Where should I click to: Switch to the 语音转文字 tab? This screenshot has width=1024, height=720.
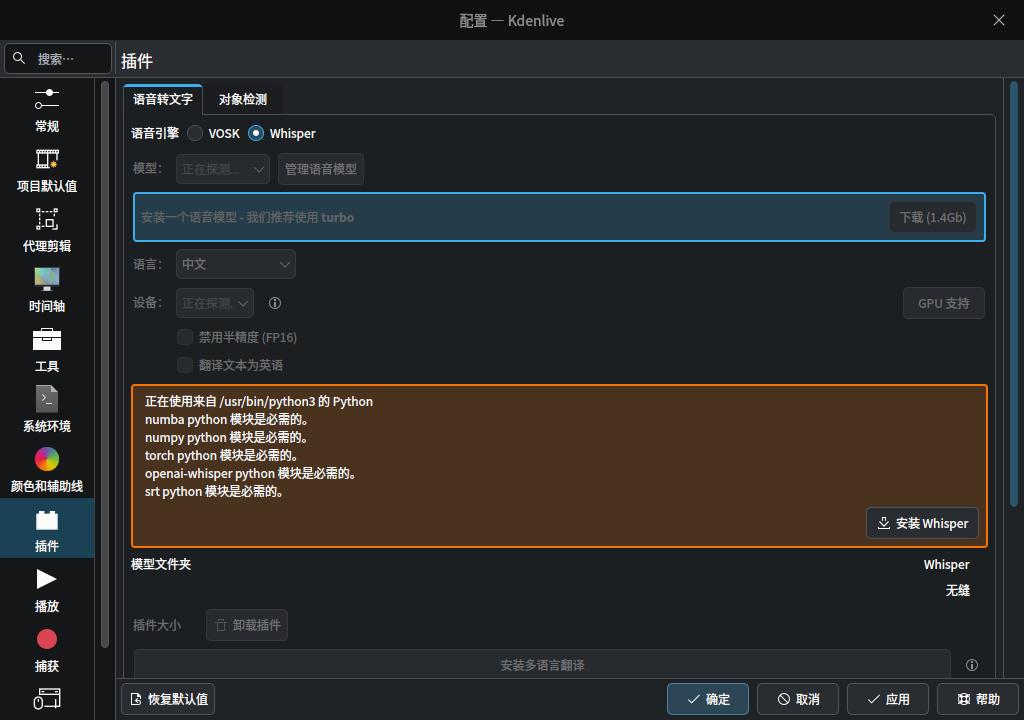coord(163,99)
